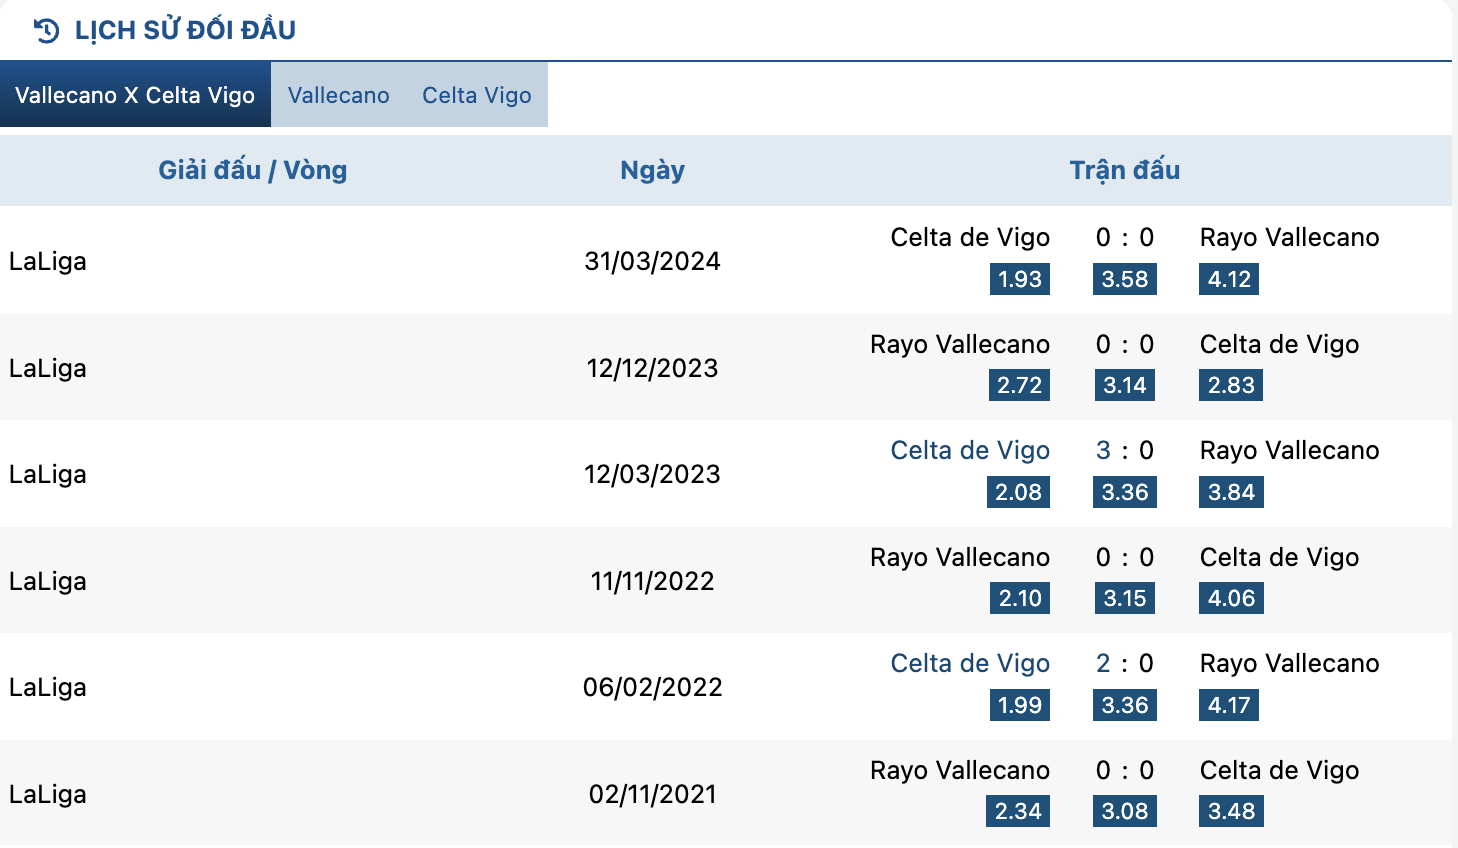Click odds 1.93 for 31/03/2024 match

pos(1020,279)
